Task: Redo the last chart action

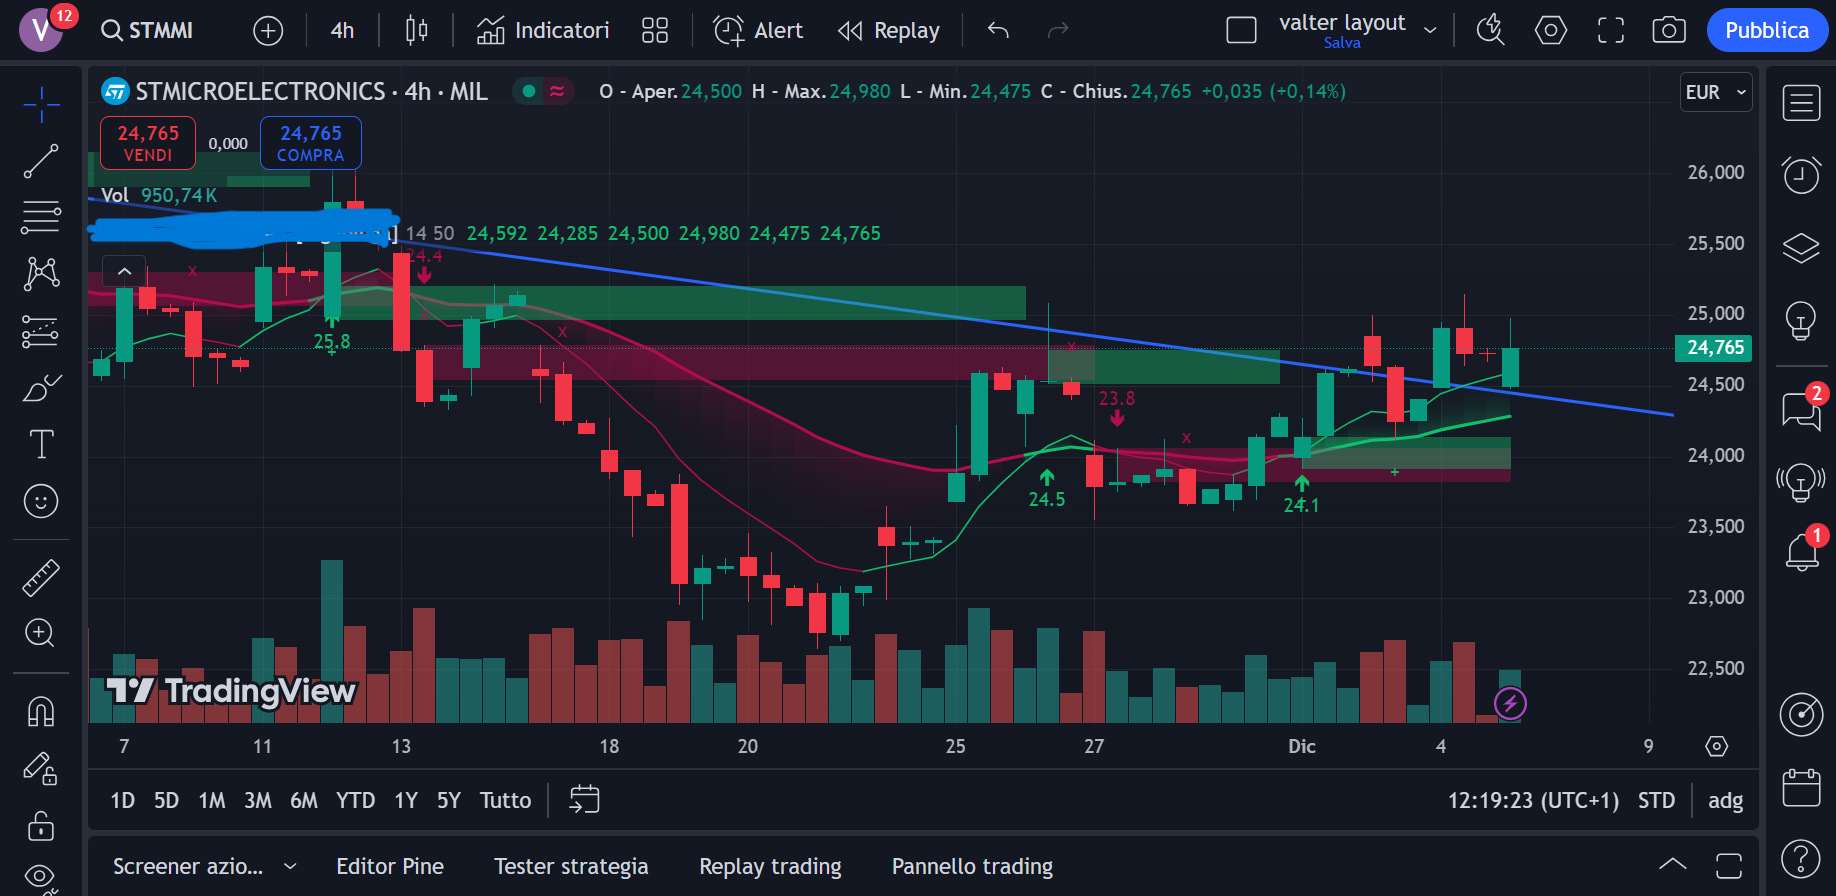Action: coord(1058,30)
